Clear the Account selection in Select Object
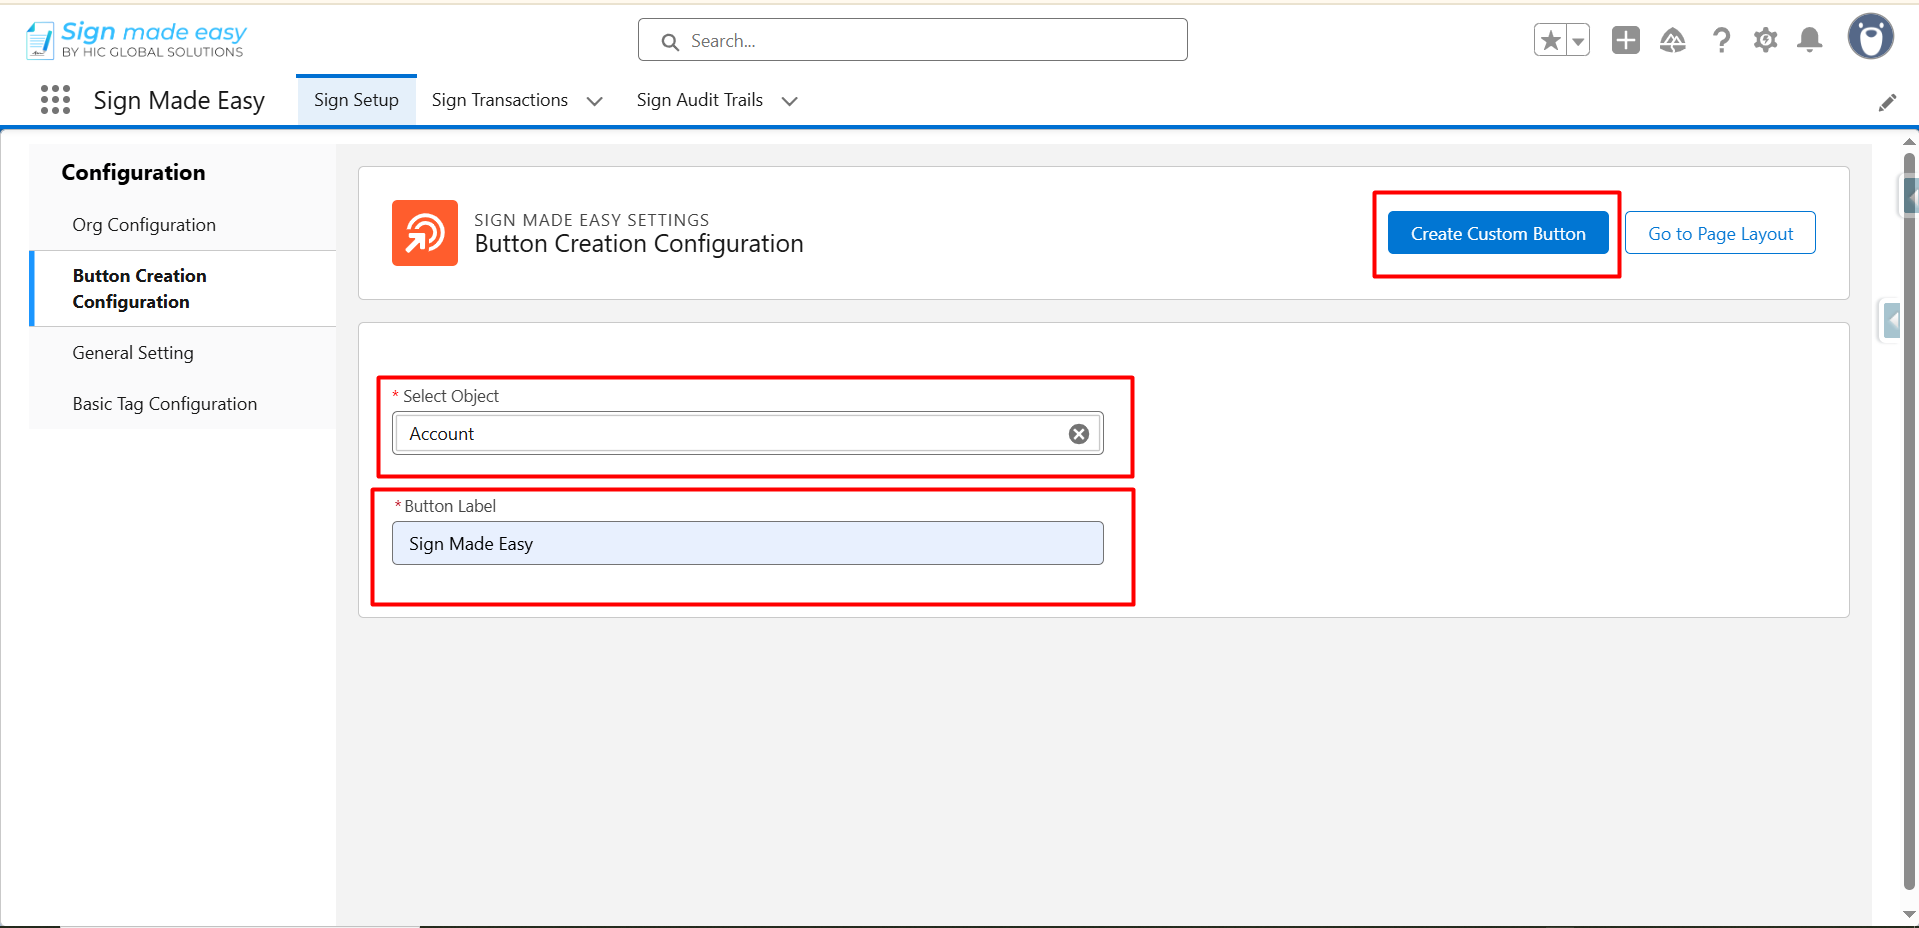Viewport: 1919px width, 928px height. 1078,434
